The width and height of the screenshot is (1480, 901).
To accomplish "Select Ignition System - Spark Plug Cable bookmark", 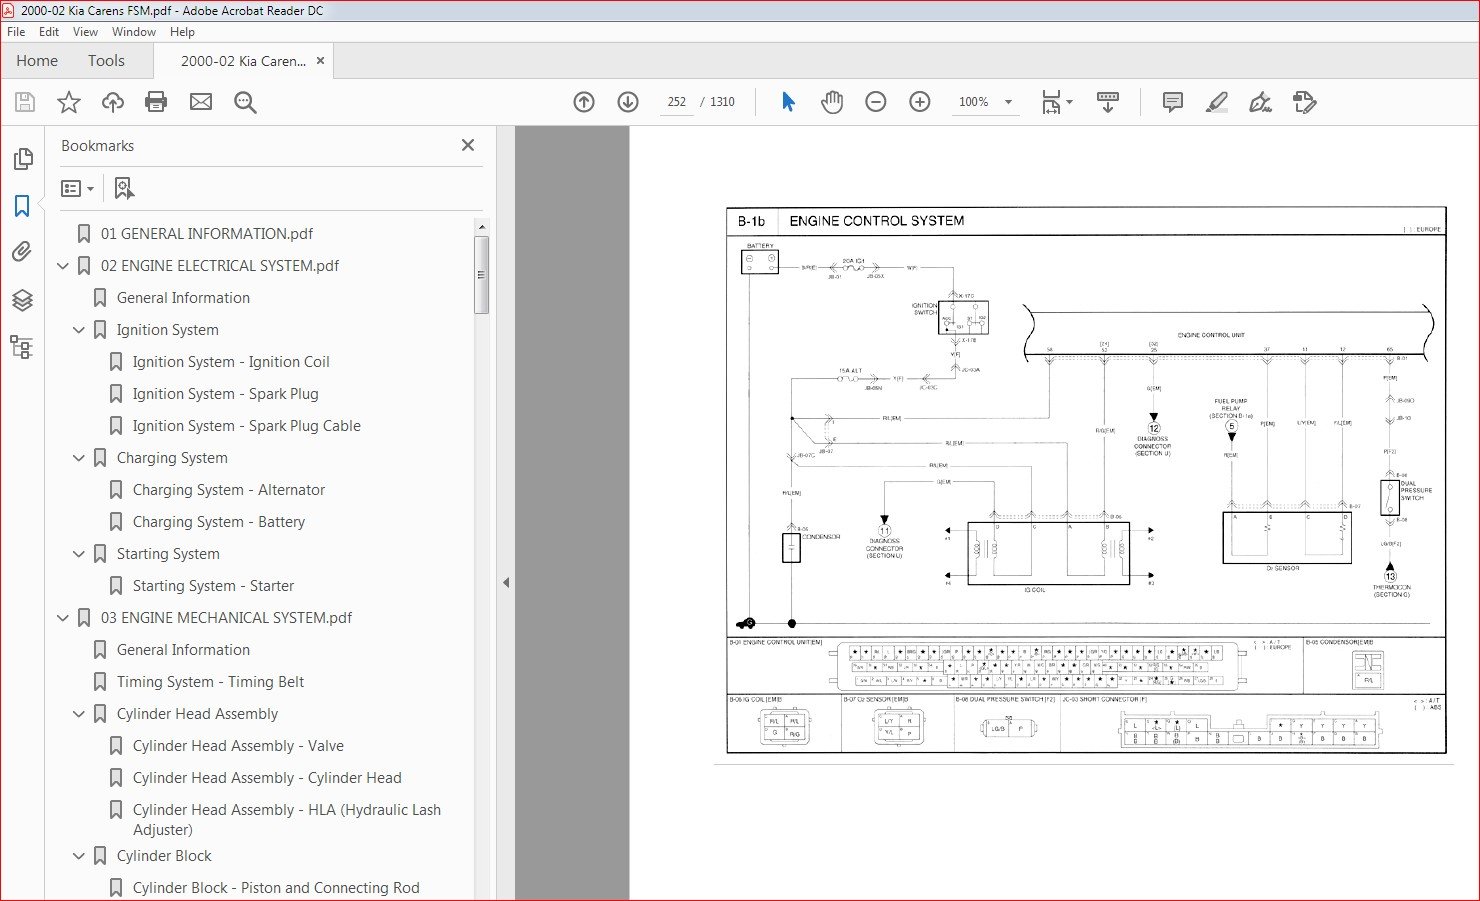I will click(246, 426).
